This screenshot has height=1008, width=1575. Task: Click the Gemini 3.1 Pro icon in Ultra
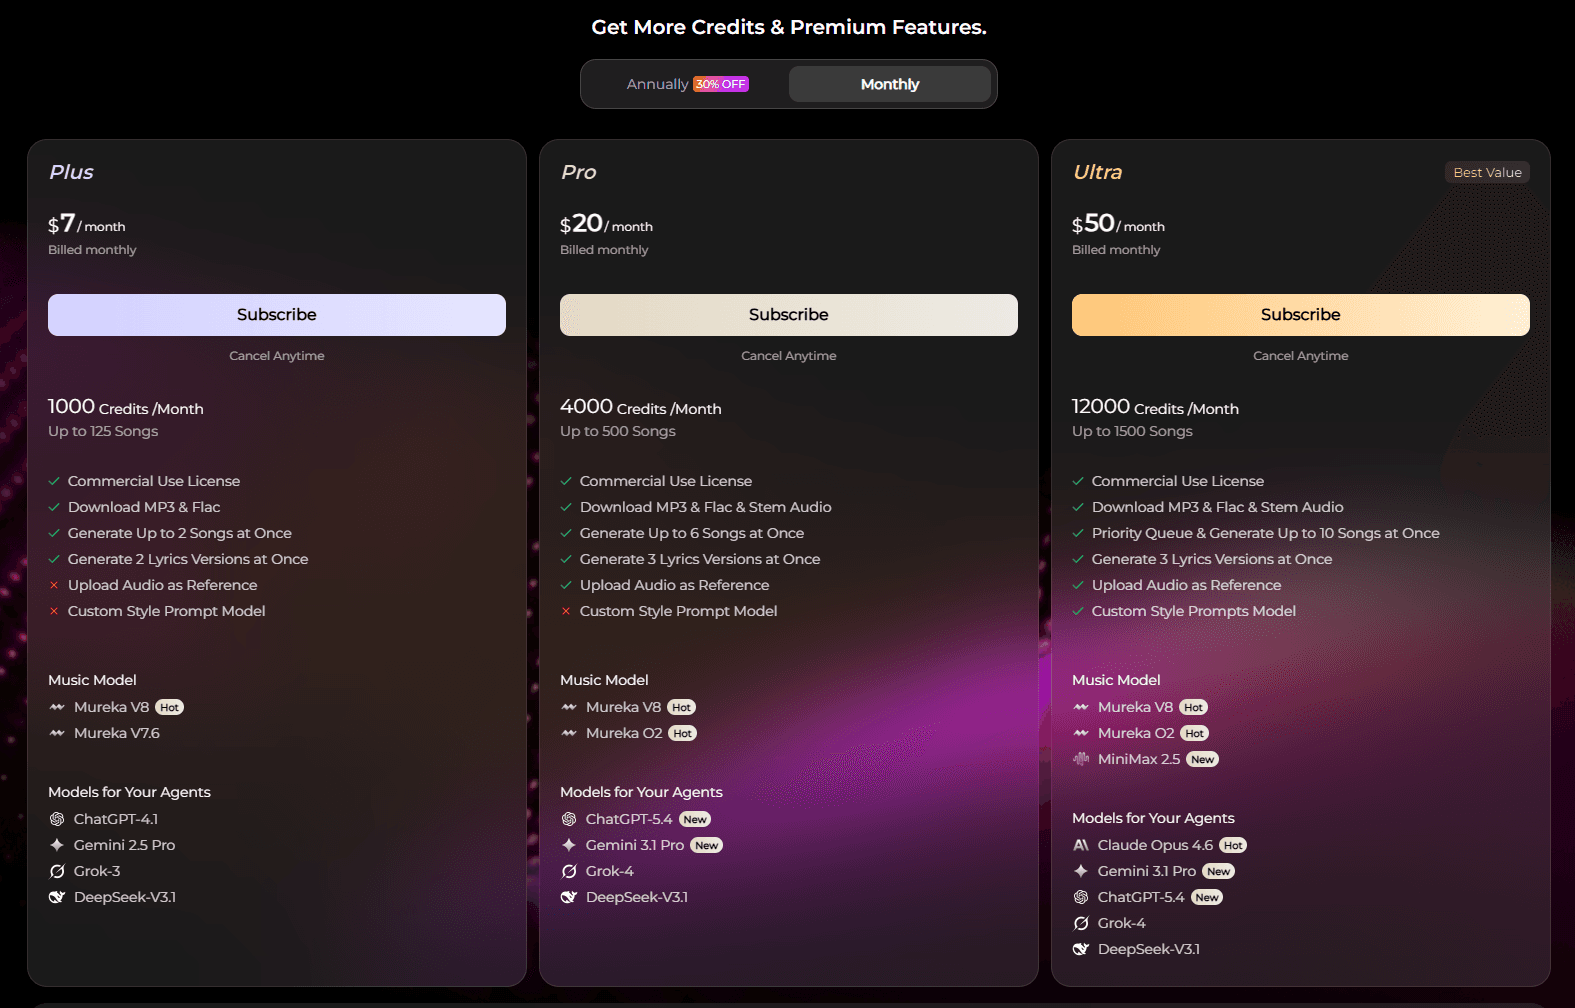tap(1080, 871)
